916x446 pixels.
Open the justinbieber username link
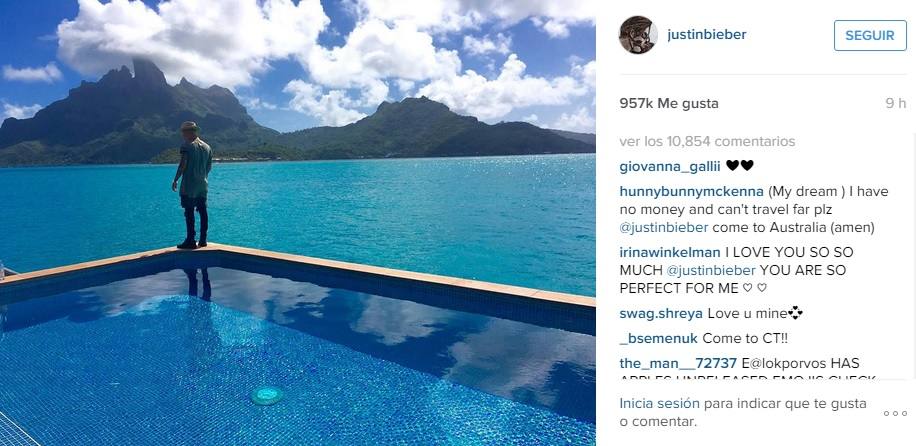tap(707, 34)
